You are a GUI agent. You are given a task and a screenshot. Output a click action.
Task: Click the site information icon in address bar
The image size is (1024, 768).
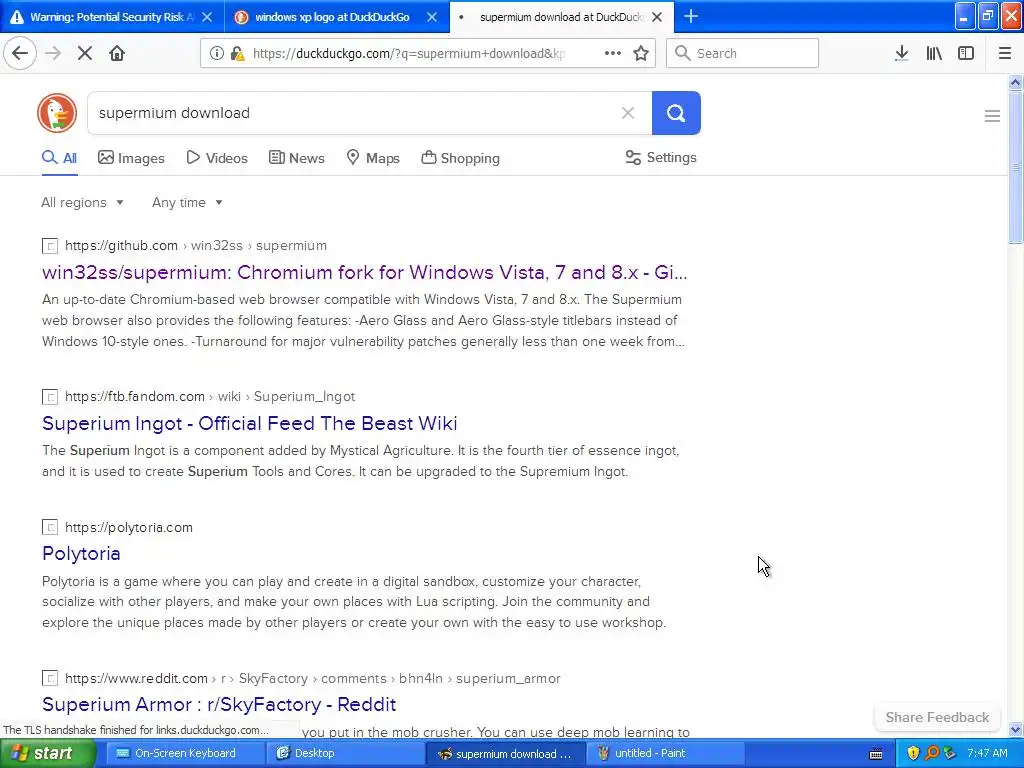[x=217, y=54]
